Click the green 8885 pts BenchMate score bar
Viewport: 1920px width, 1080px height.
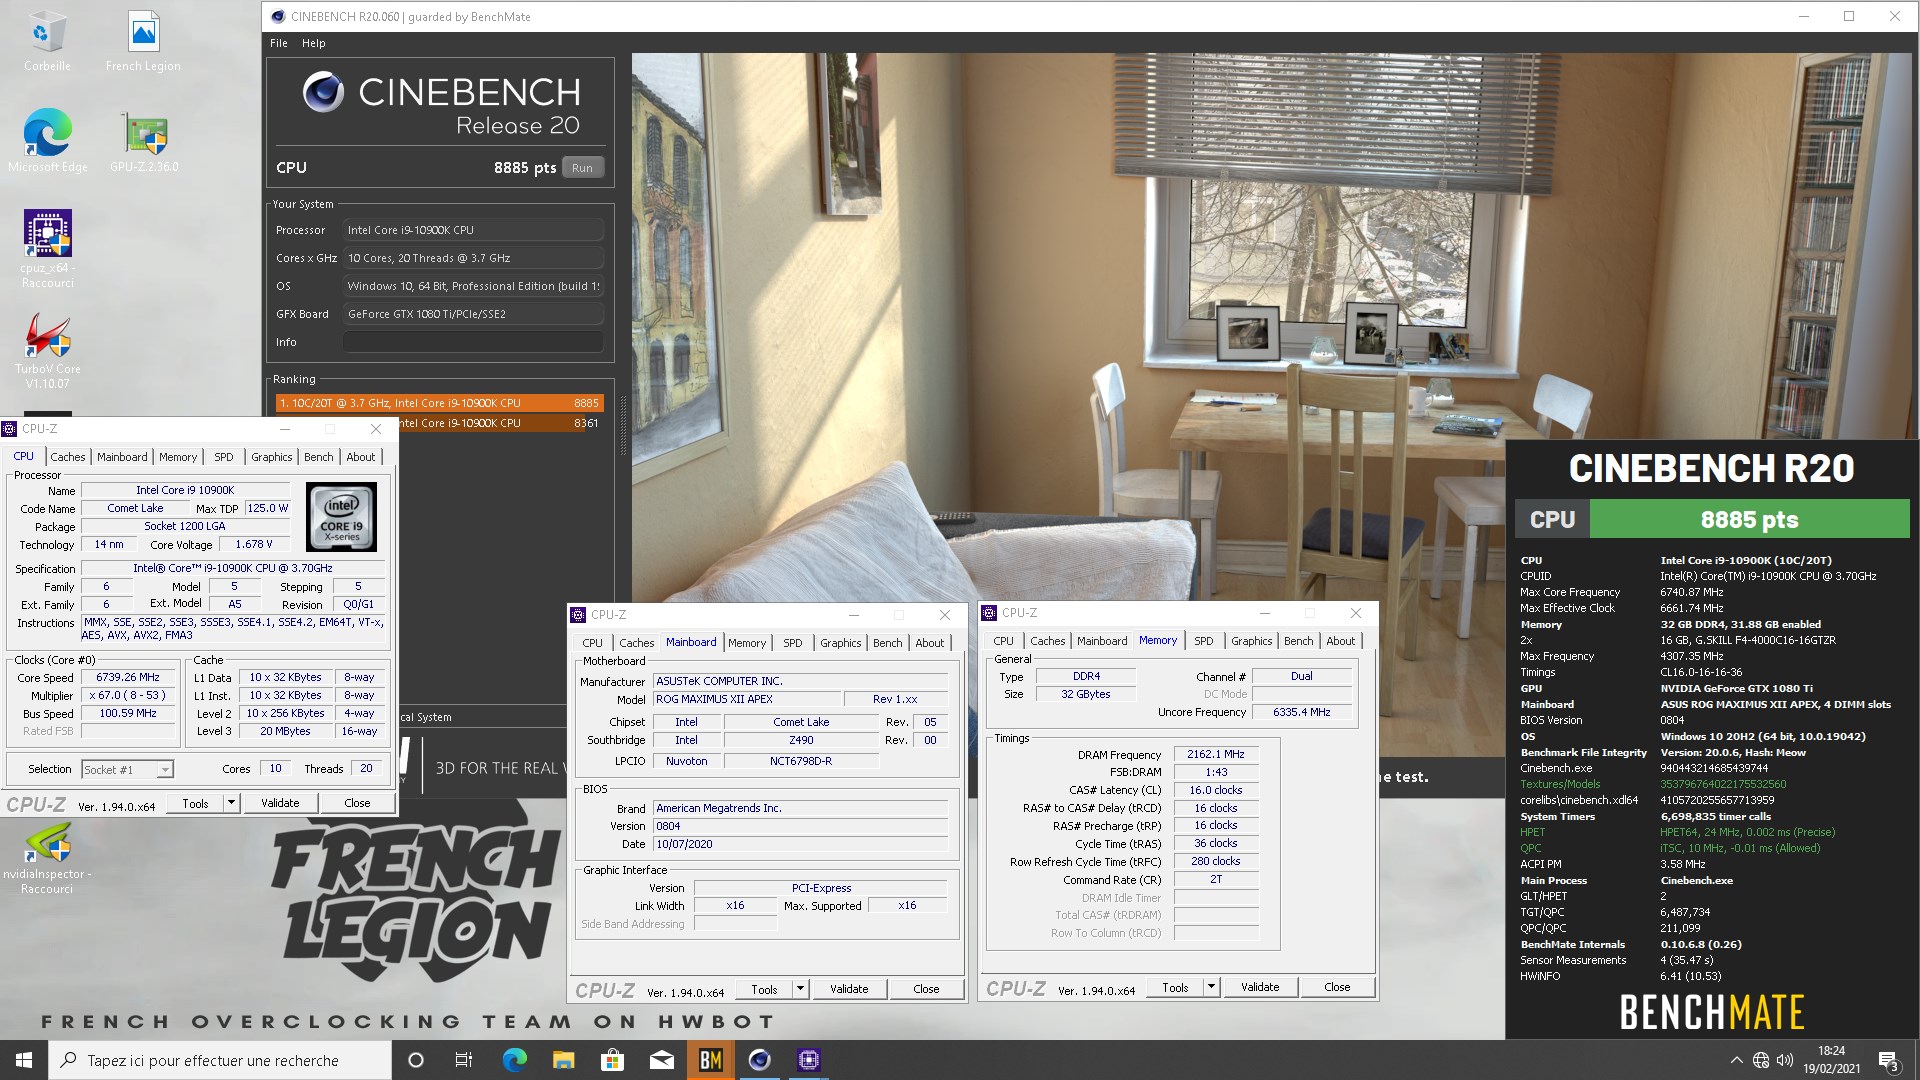click(x=1749, y=519)
